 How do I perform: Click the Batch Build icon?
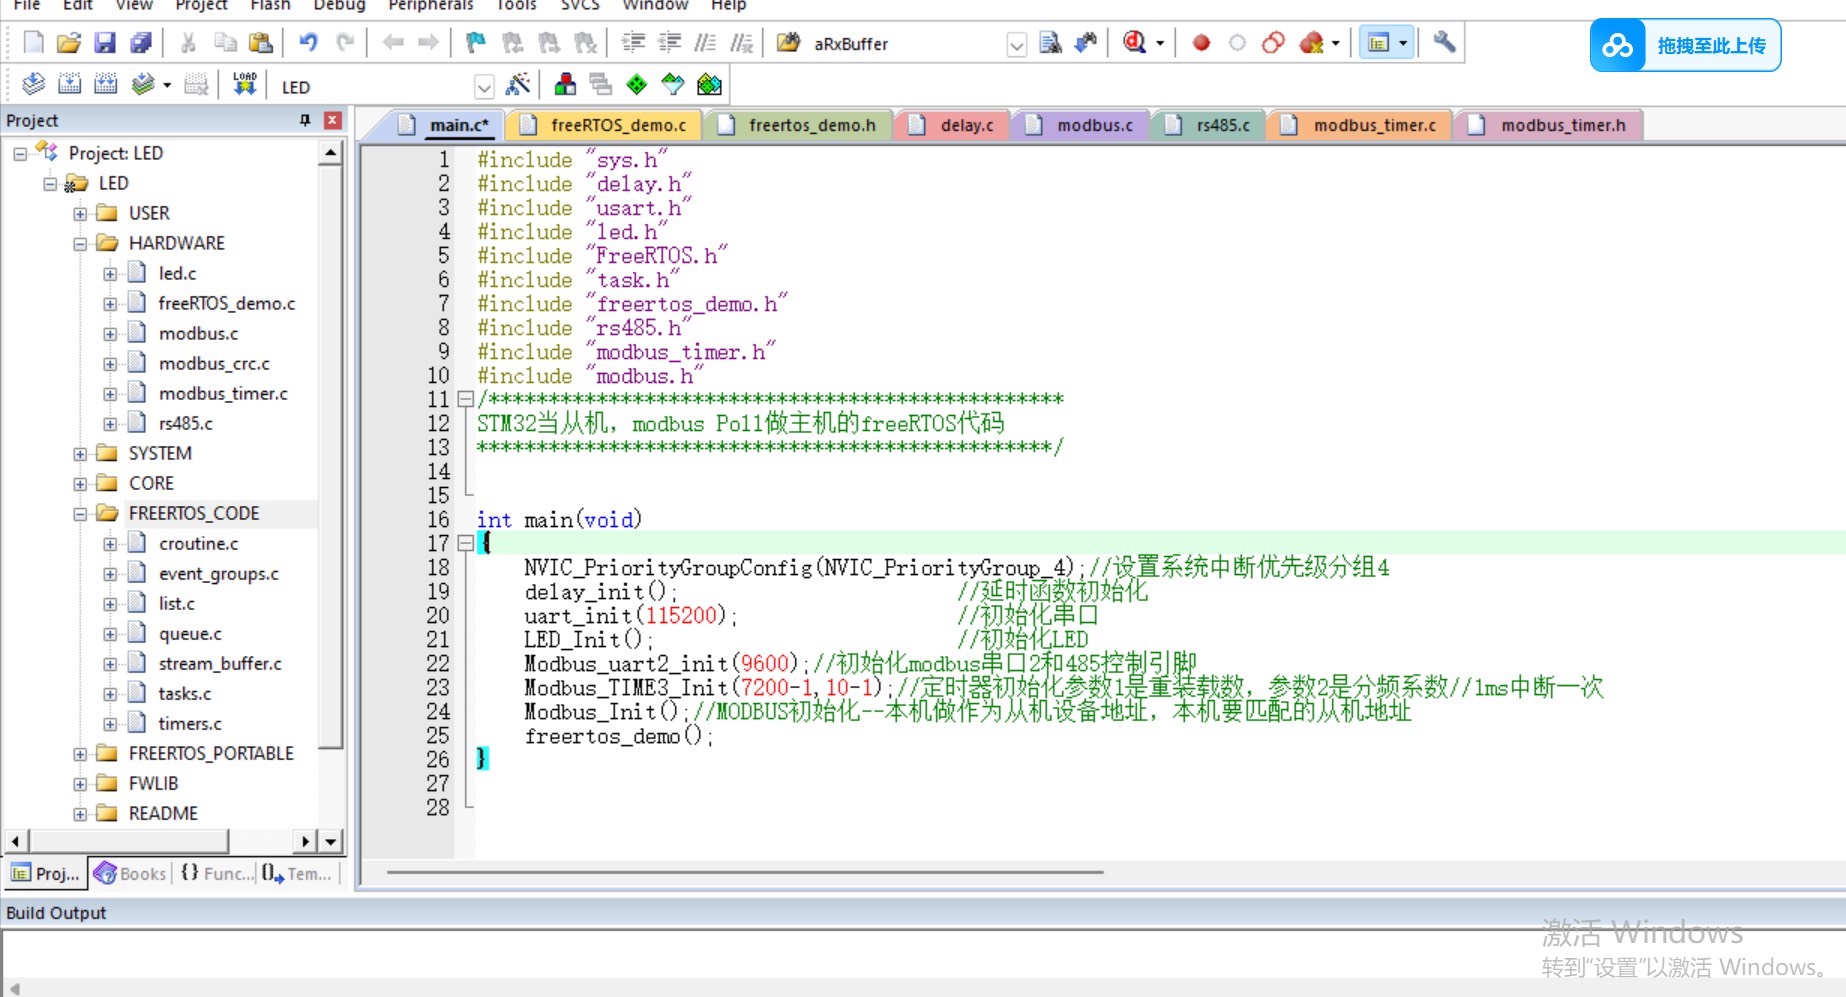(143, 85)
